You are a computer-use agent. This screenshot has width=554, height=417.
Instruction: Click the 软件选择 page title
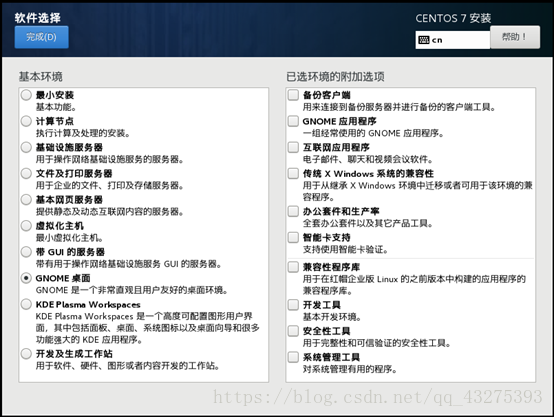click(x=37, y=18)
